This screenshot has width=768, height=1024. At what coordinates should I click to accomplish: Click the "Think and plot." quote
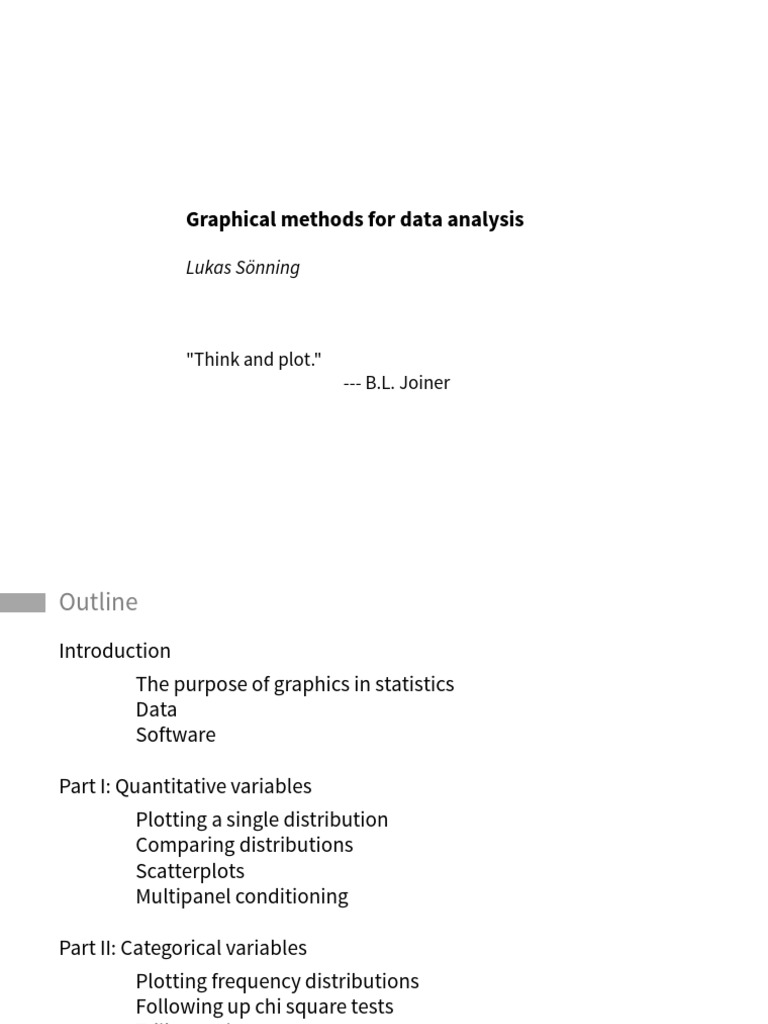coord(254,359)
